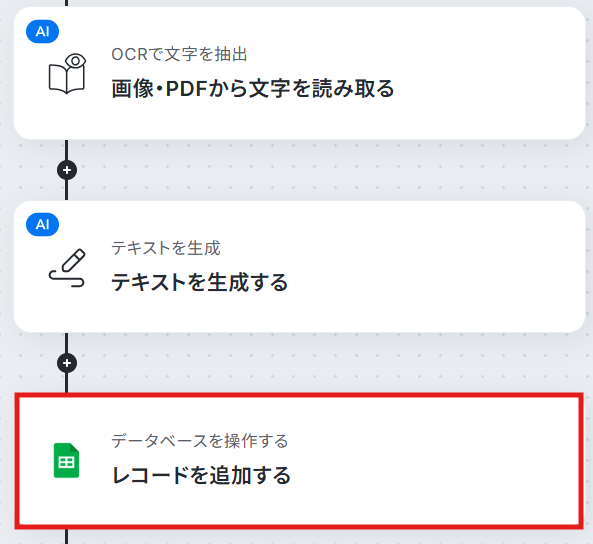Screen dimensions: 593x544
Task: Click the pencil text generation icon
Action: (x=67, y=268)
